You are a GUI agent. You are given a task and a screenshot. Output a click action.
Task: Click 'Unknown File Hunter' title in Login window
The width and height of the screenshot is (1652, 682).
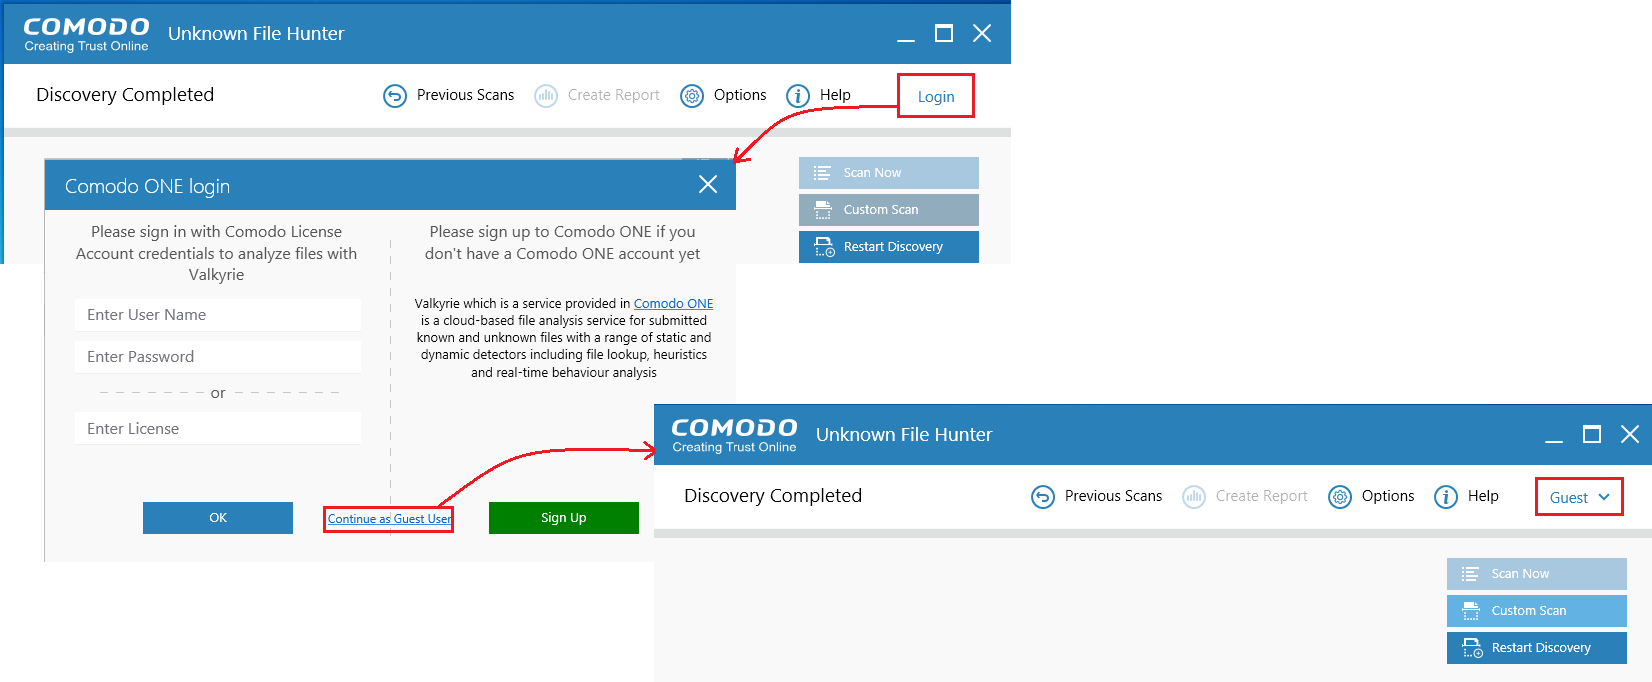tap(256, 34)
